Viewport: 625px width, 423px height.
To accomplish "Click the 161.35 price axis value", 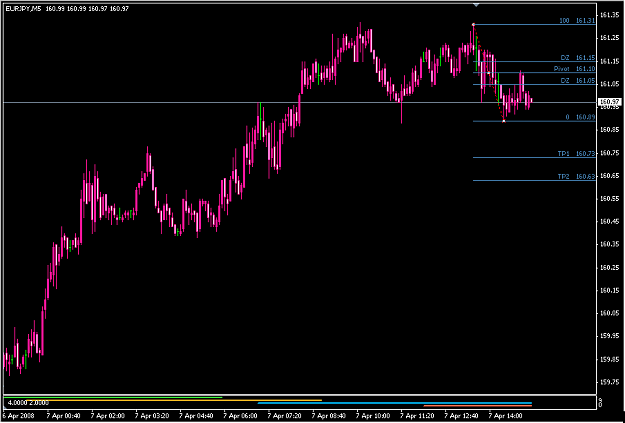I will [608, 15].
